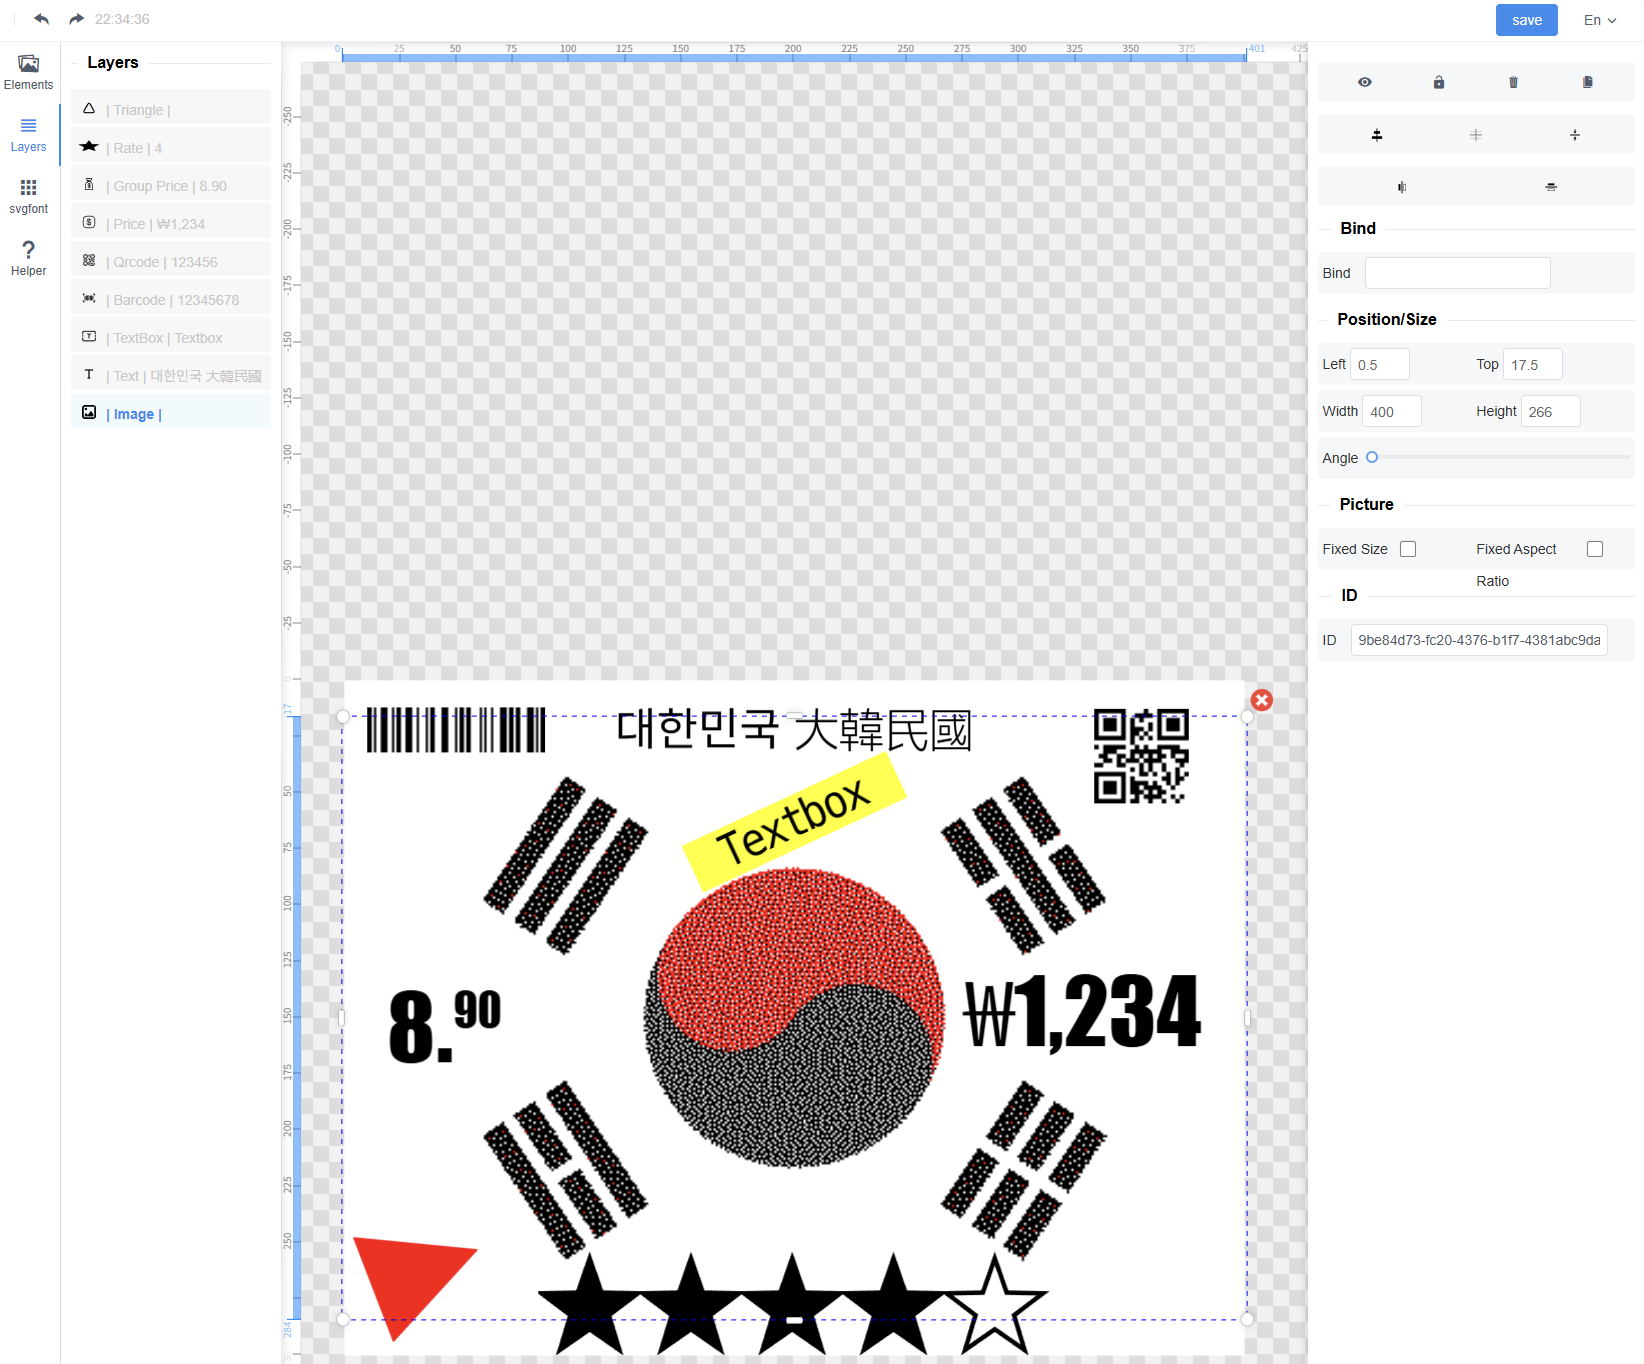Click the Angle slider handle
The width and height of the screenshot is (1644, 1364).
1372,457
